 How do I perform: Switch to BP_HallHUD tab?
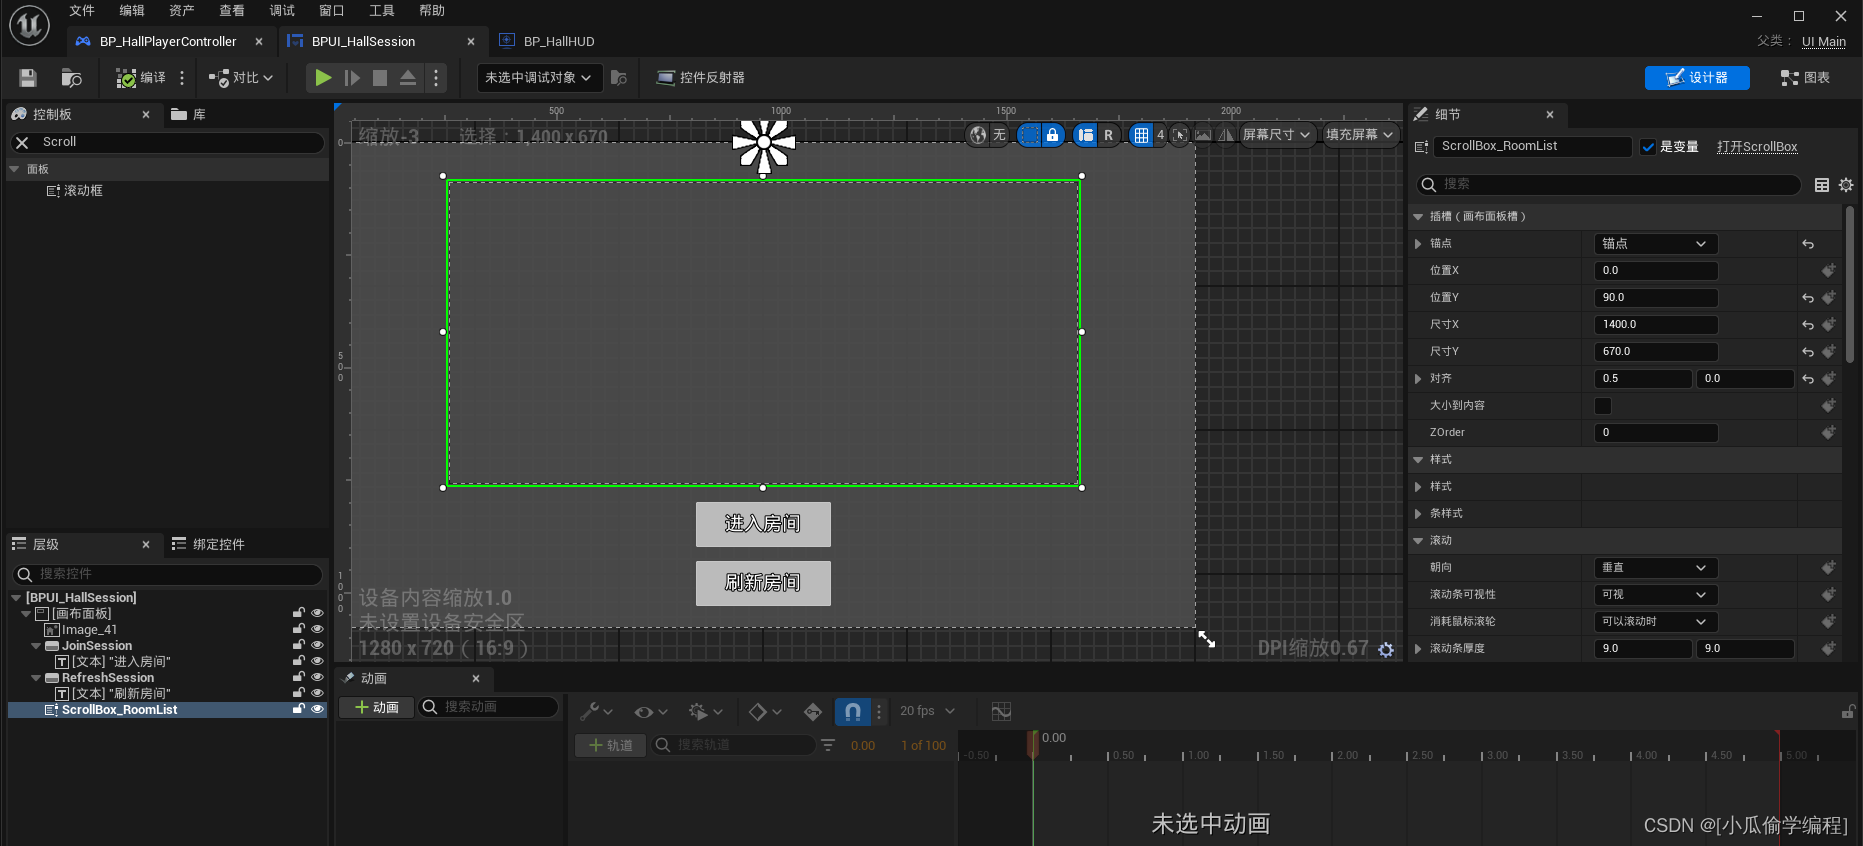559,42
